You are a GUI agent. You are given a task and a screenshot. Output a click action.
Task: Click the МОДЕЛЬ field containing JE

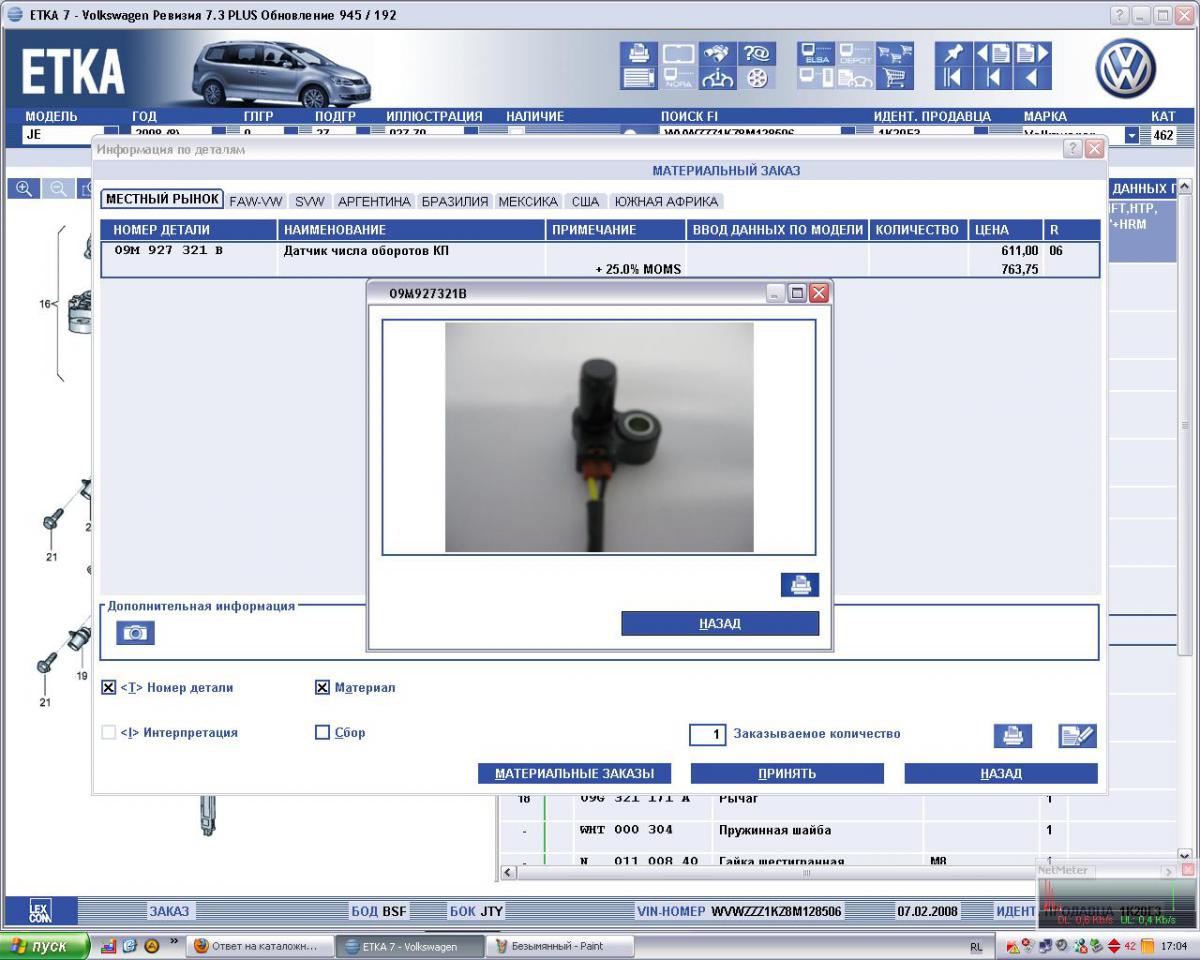(x=62, y=133)
